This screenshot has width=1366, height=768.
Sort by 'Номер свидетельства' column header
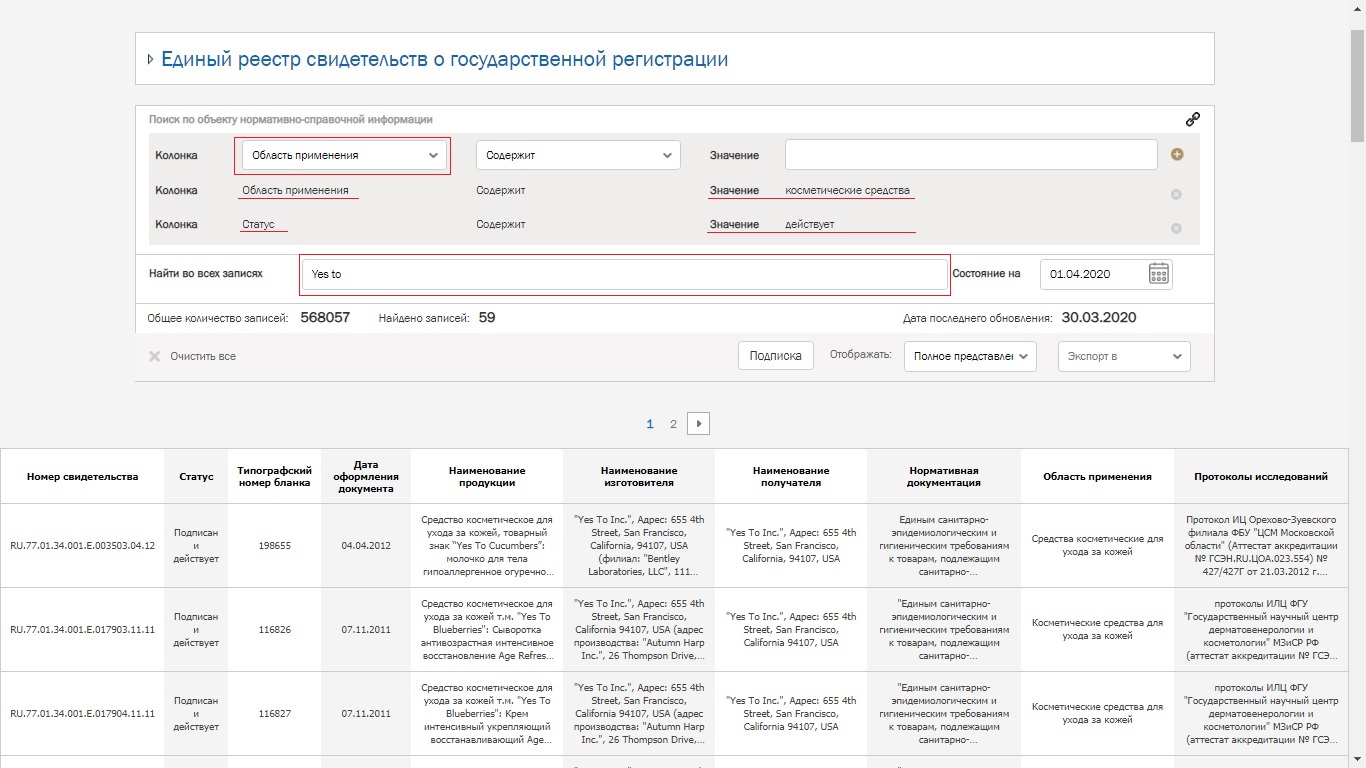[x=82, y=477]
